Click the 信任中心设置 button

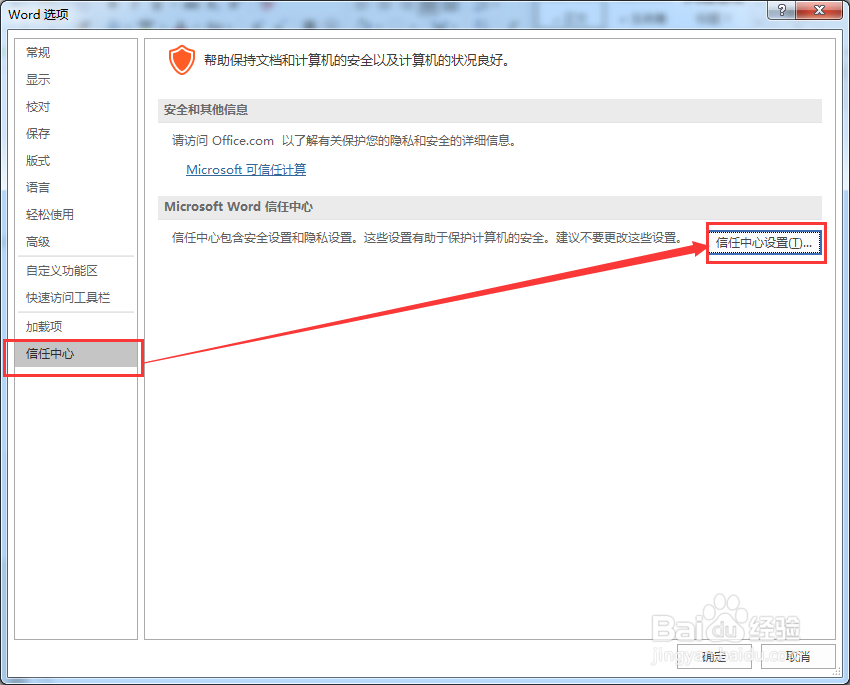pos(764,243)
